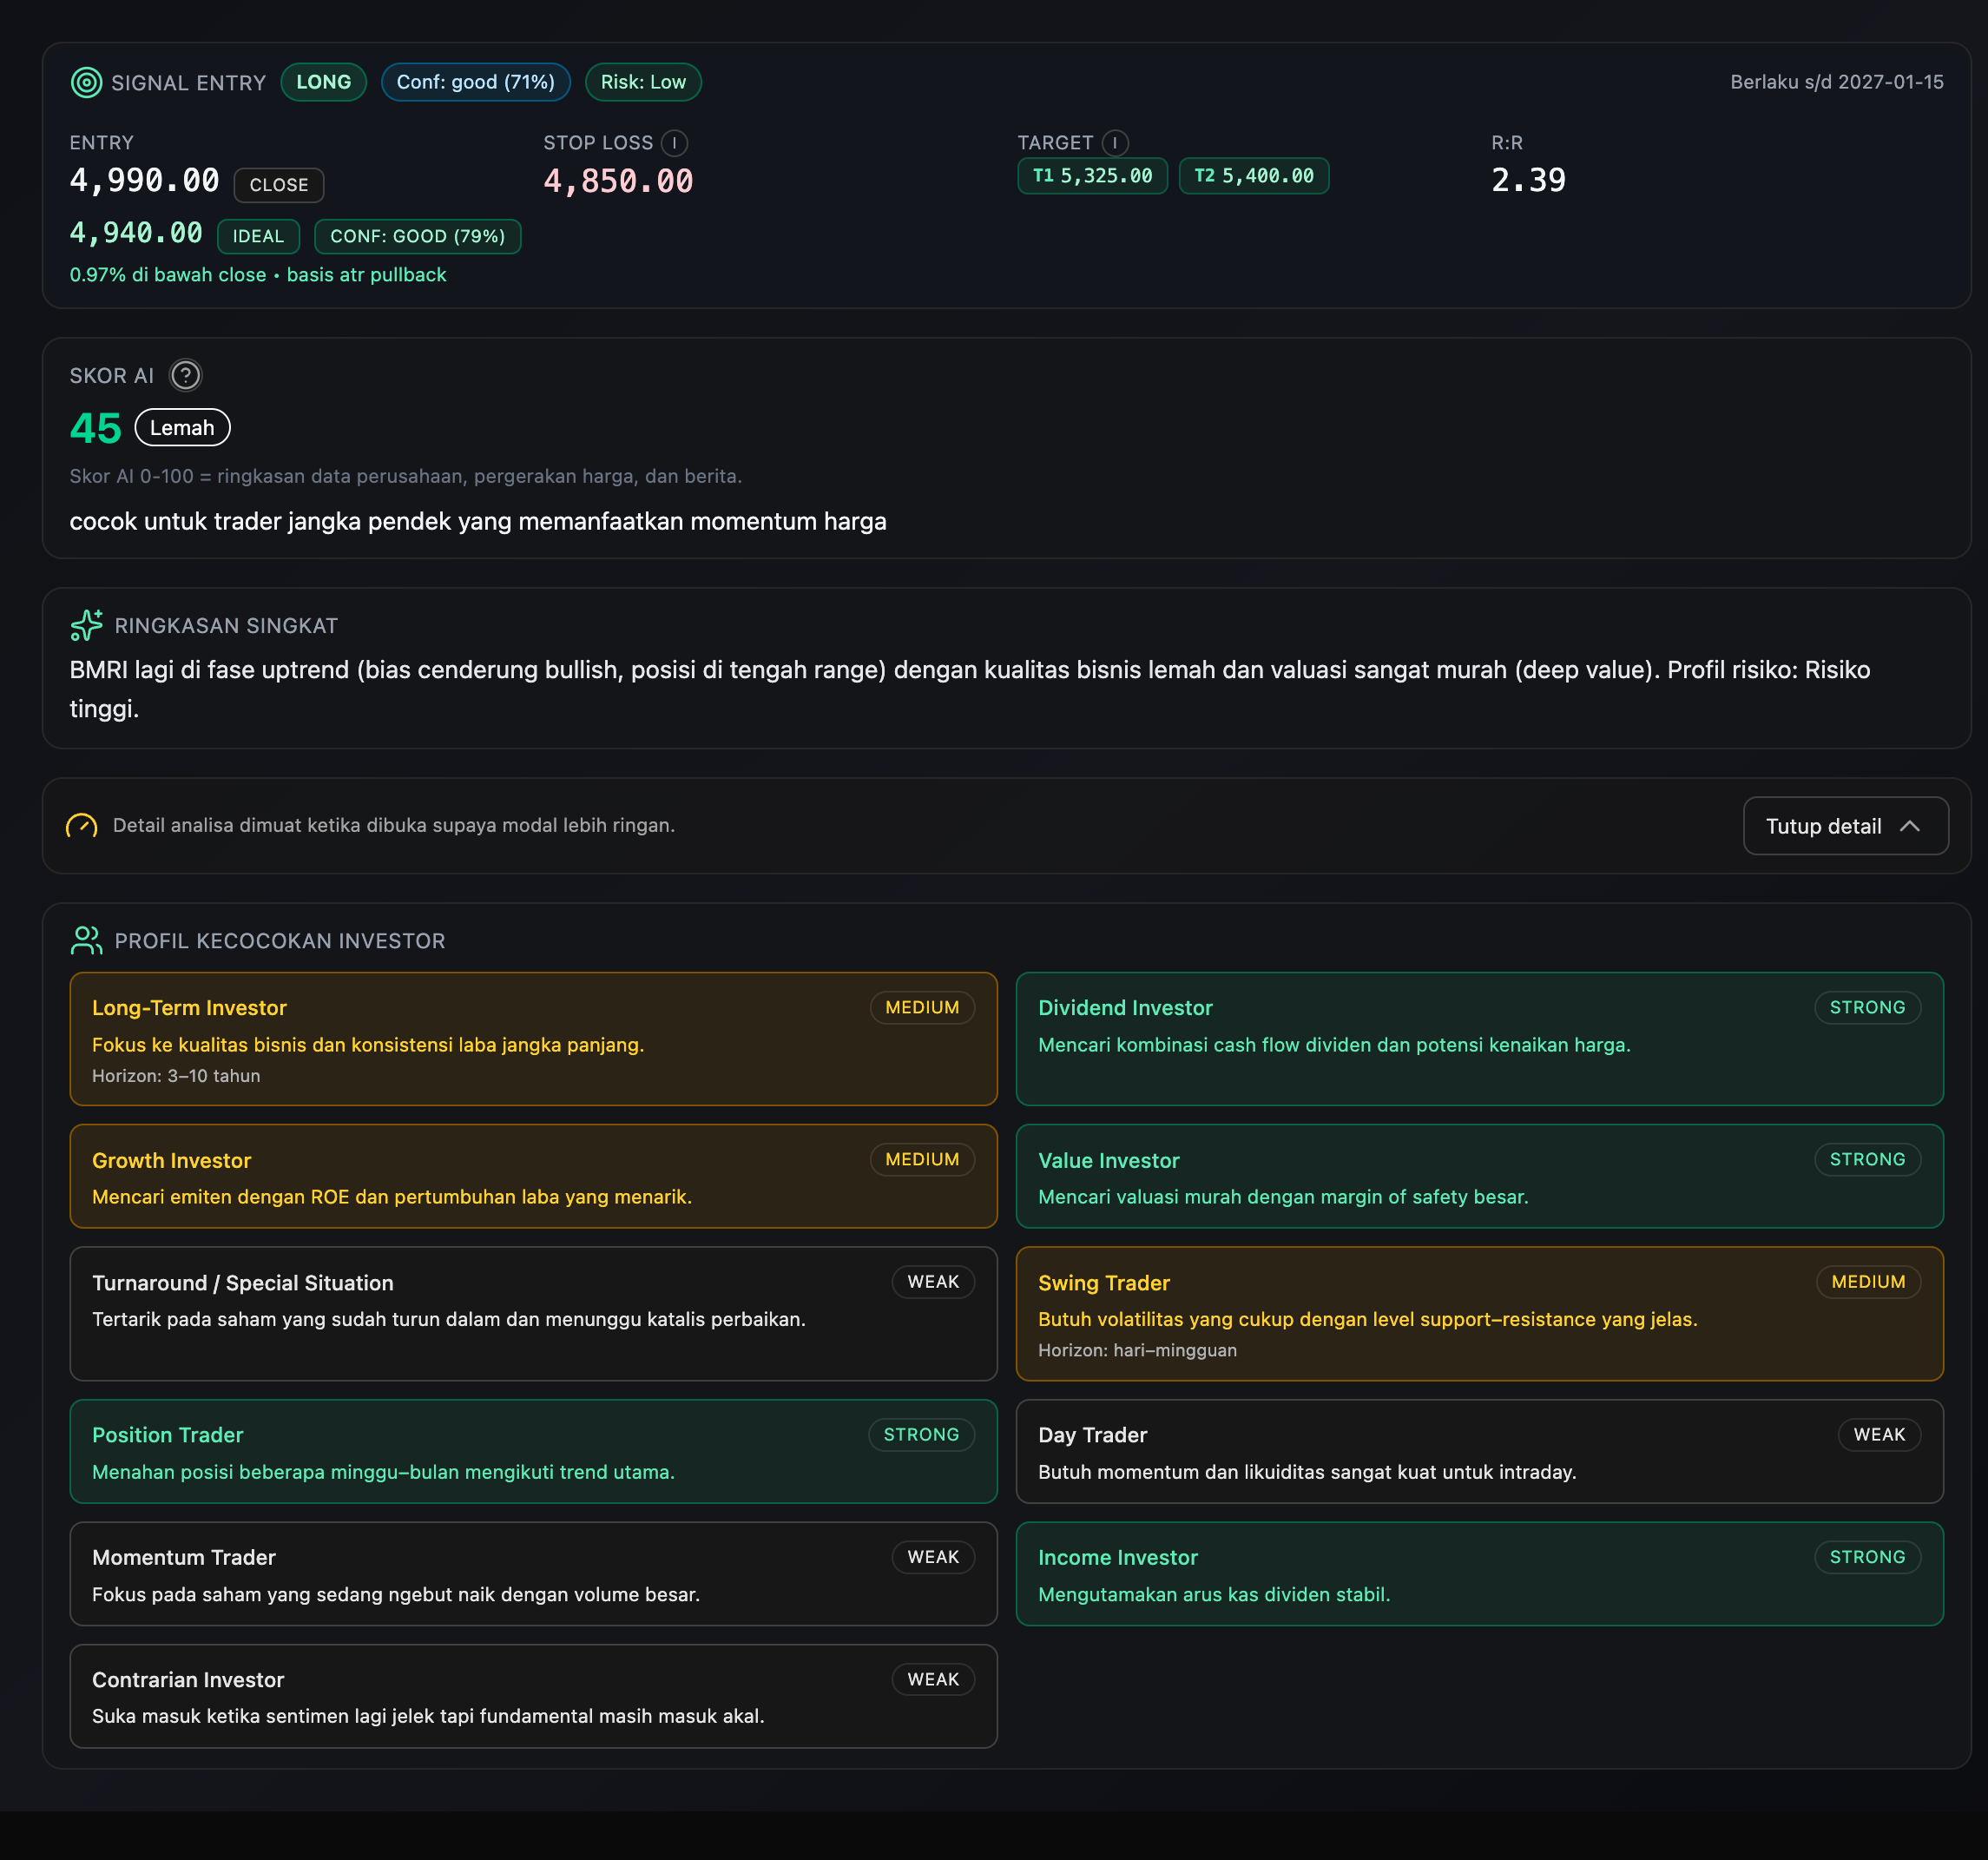Open the Dividend Investor profile card

click(x=1478, y=1038)
